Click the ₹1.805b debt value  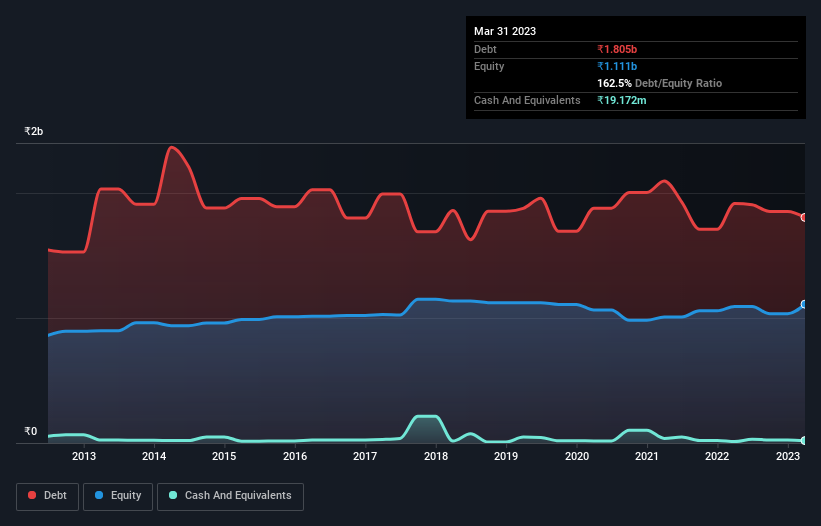tap(617, 49)
